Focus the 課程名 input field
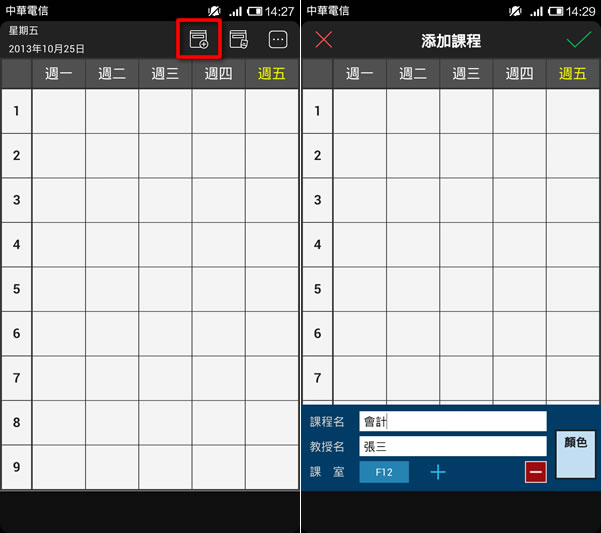The height and width of the screenshot is (533, 601). click(x=453, y=421)
